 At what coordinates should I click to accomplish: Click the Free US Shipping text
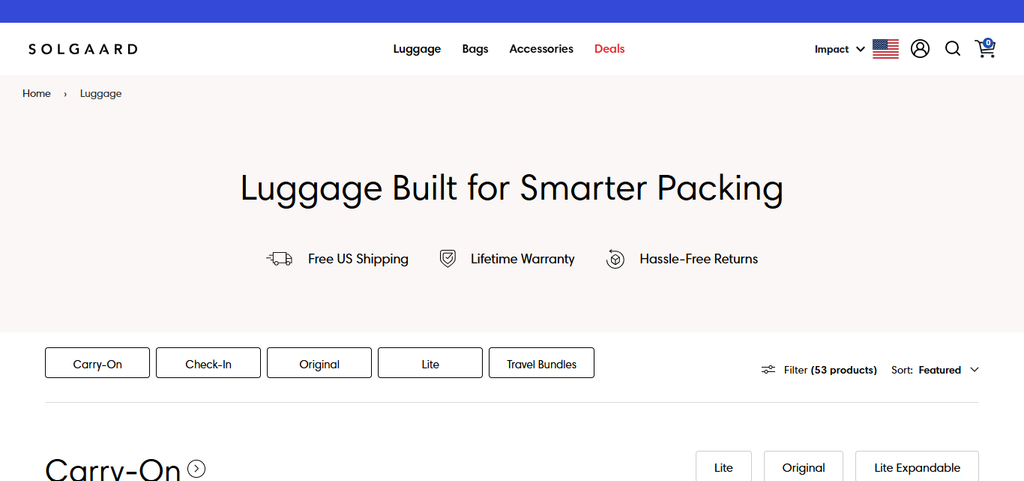coord(358,259)
